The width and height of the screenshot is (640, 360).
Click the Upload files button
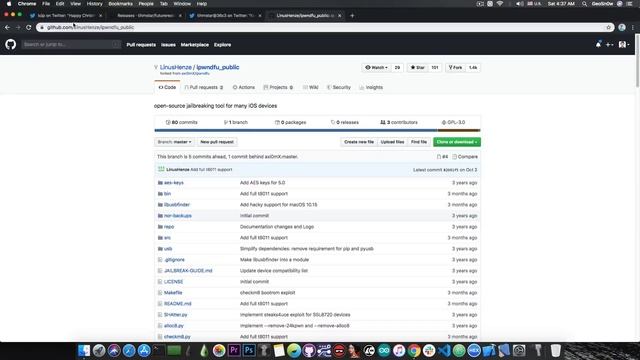(392, 142)
